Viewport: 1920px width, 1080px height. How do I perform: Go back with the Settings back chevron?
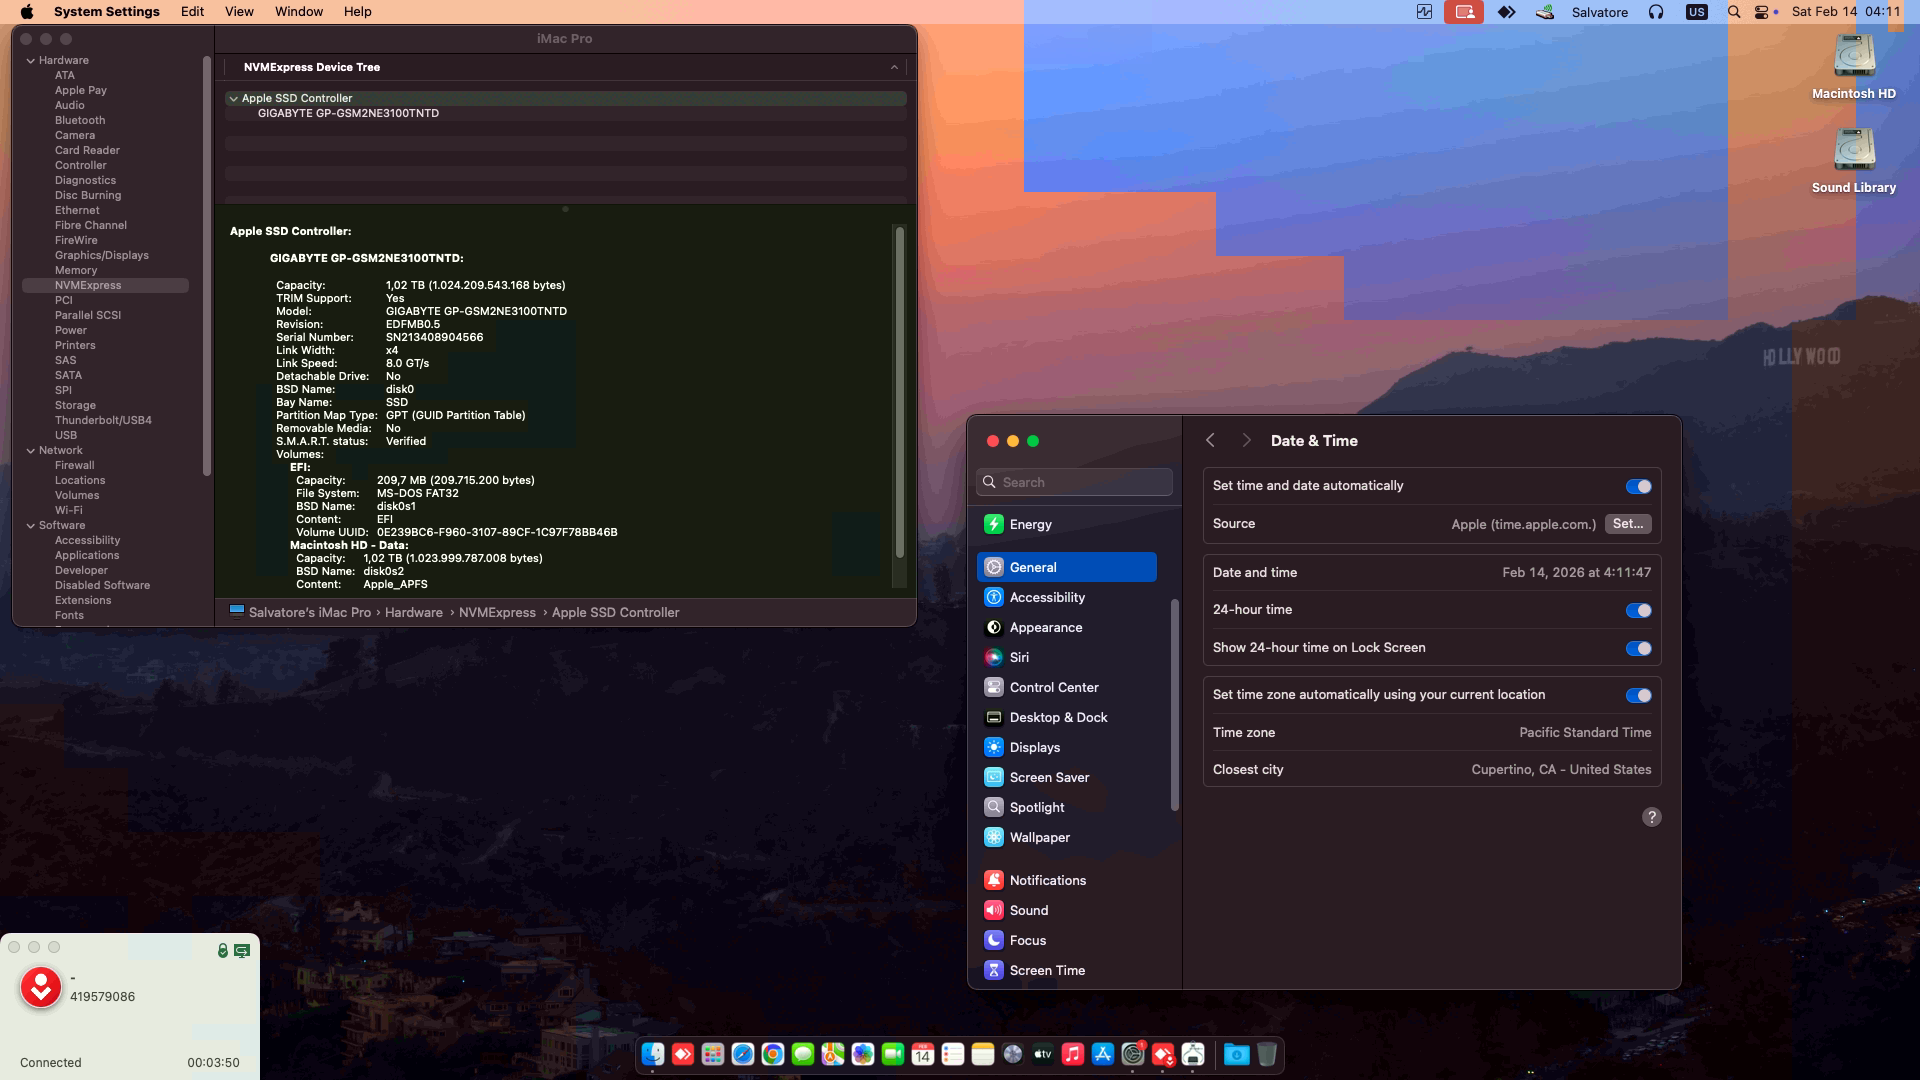(1210, 440)
